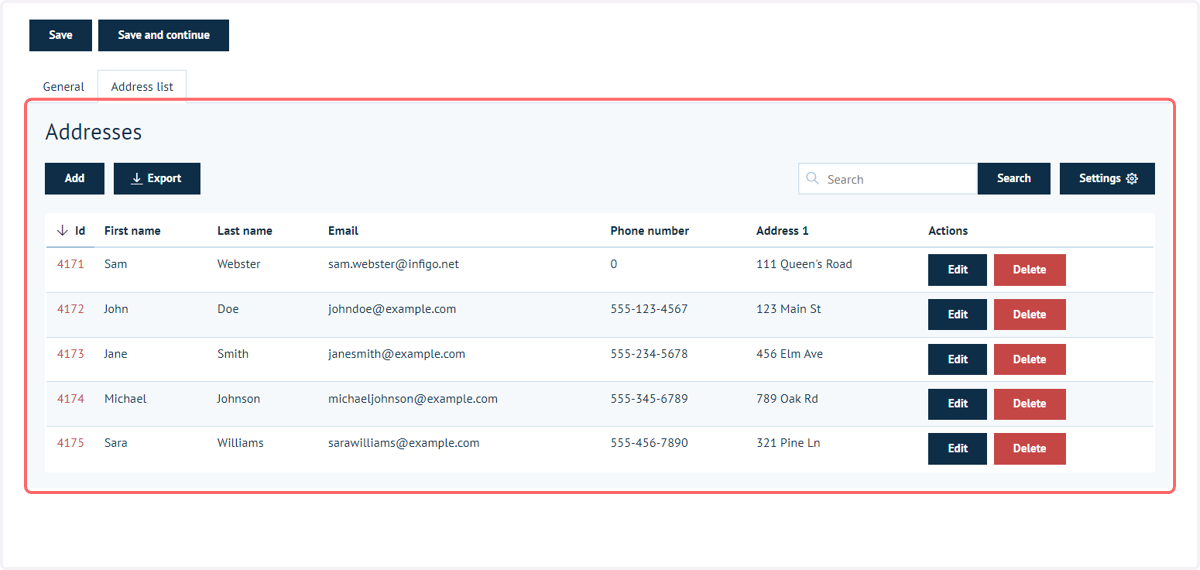The height and width of the screenshot is (570, 1200).
Task: Click address 123 Main St
Action: tap(789, 310)
